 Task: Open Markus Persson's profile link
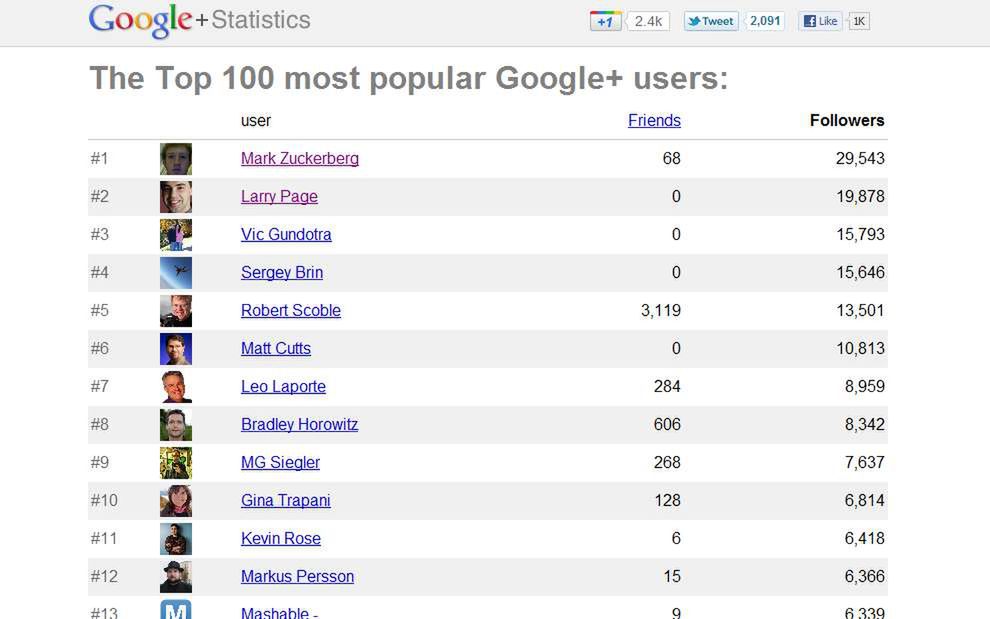[297, 576]
